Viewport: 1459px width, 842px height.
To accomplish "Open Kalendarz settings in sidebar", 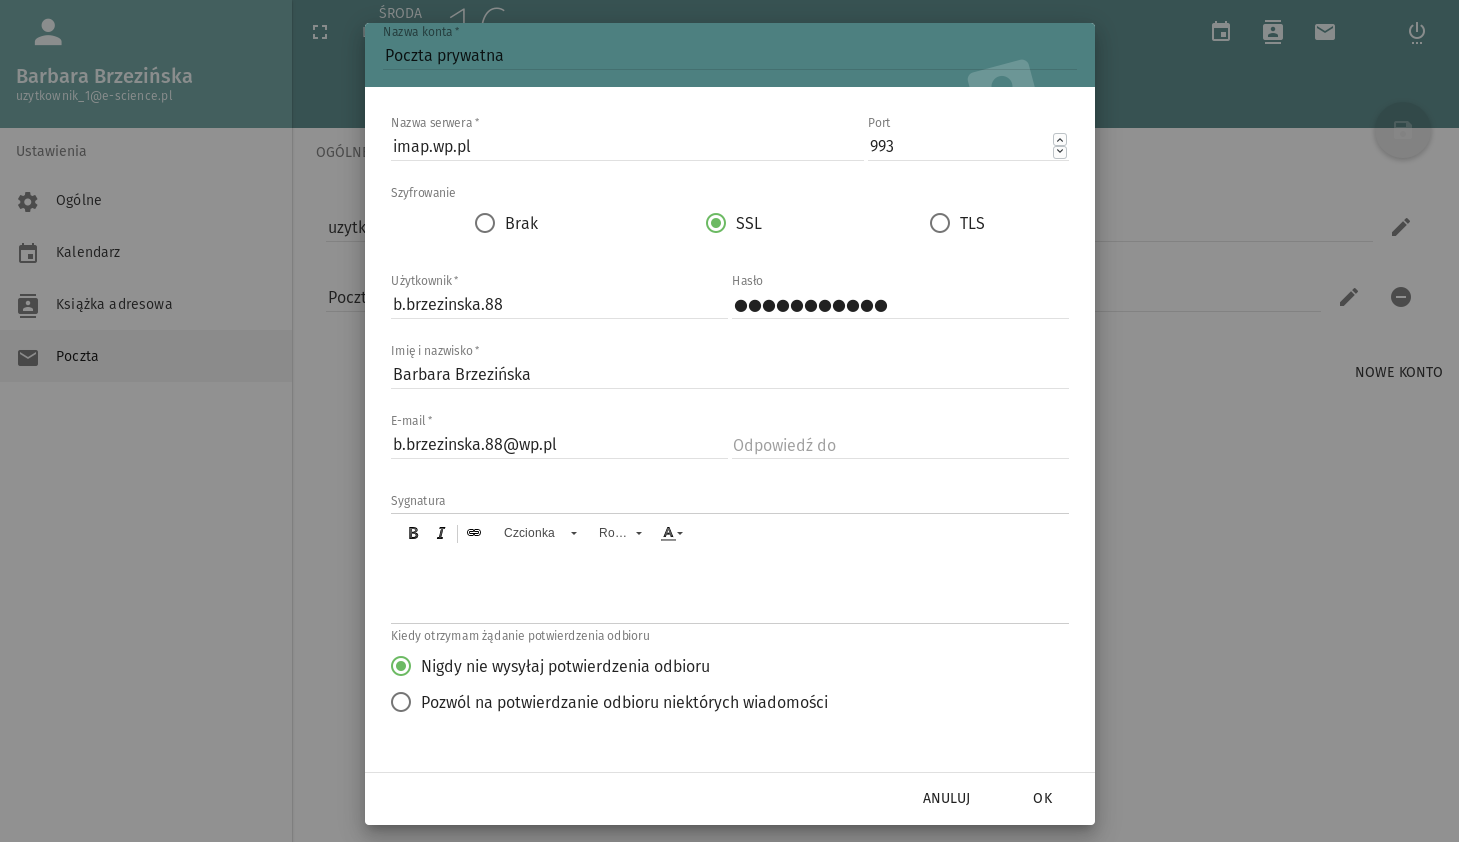I will pos(146,252).
